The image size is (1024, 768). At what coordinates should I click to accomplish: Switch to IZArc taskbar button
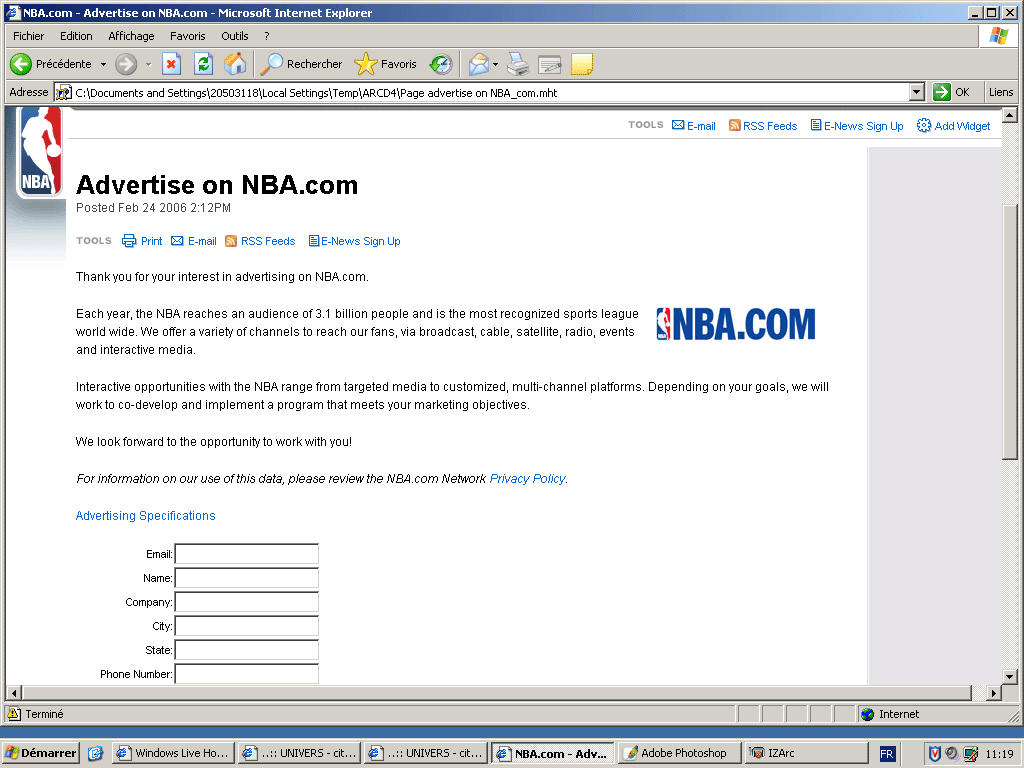click(x=806, y=753)
